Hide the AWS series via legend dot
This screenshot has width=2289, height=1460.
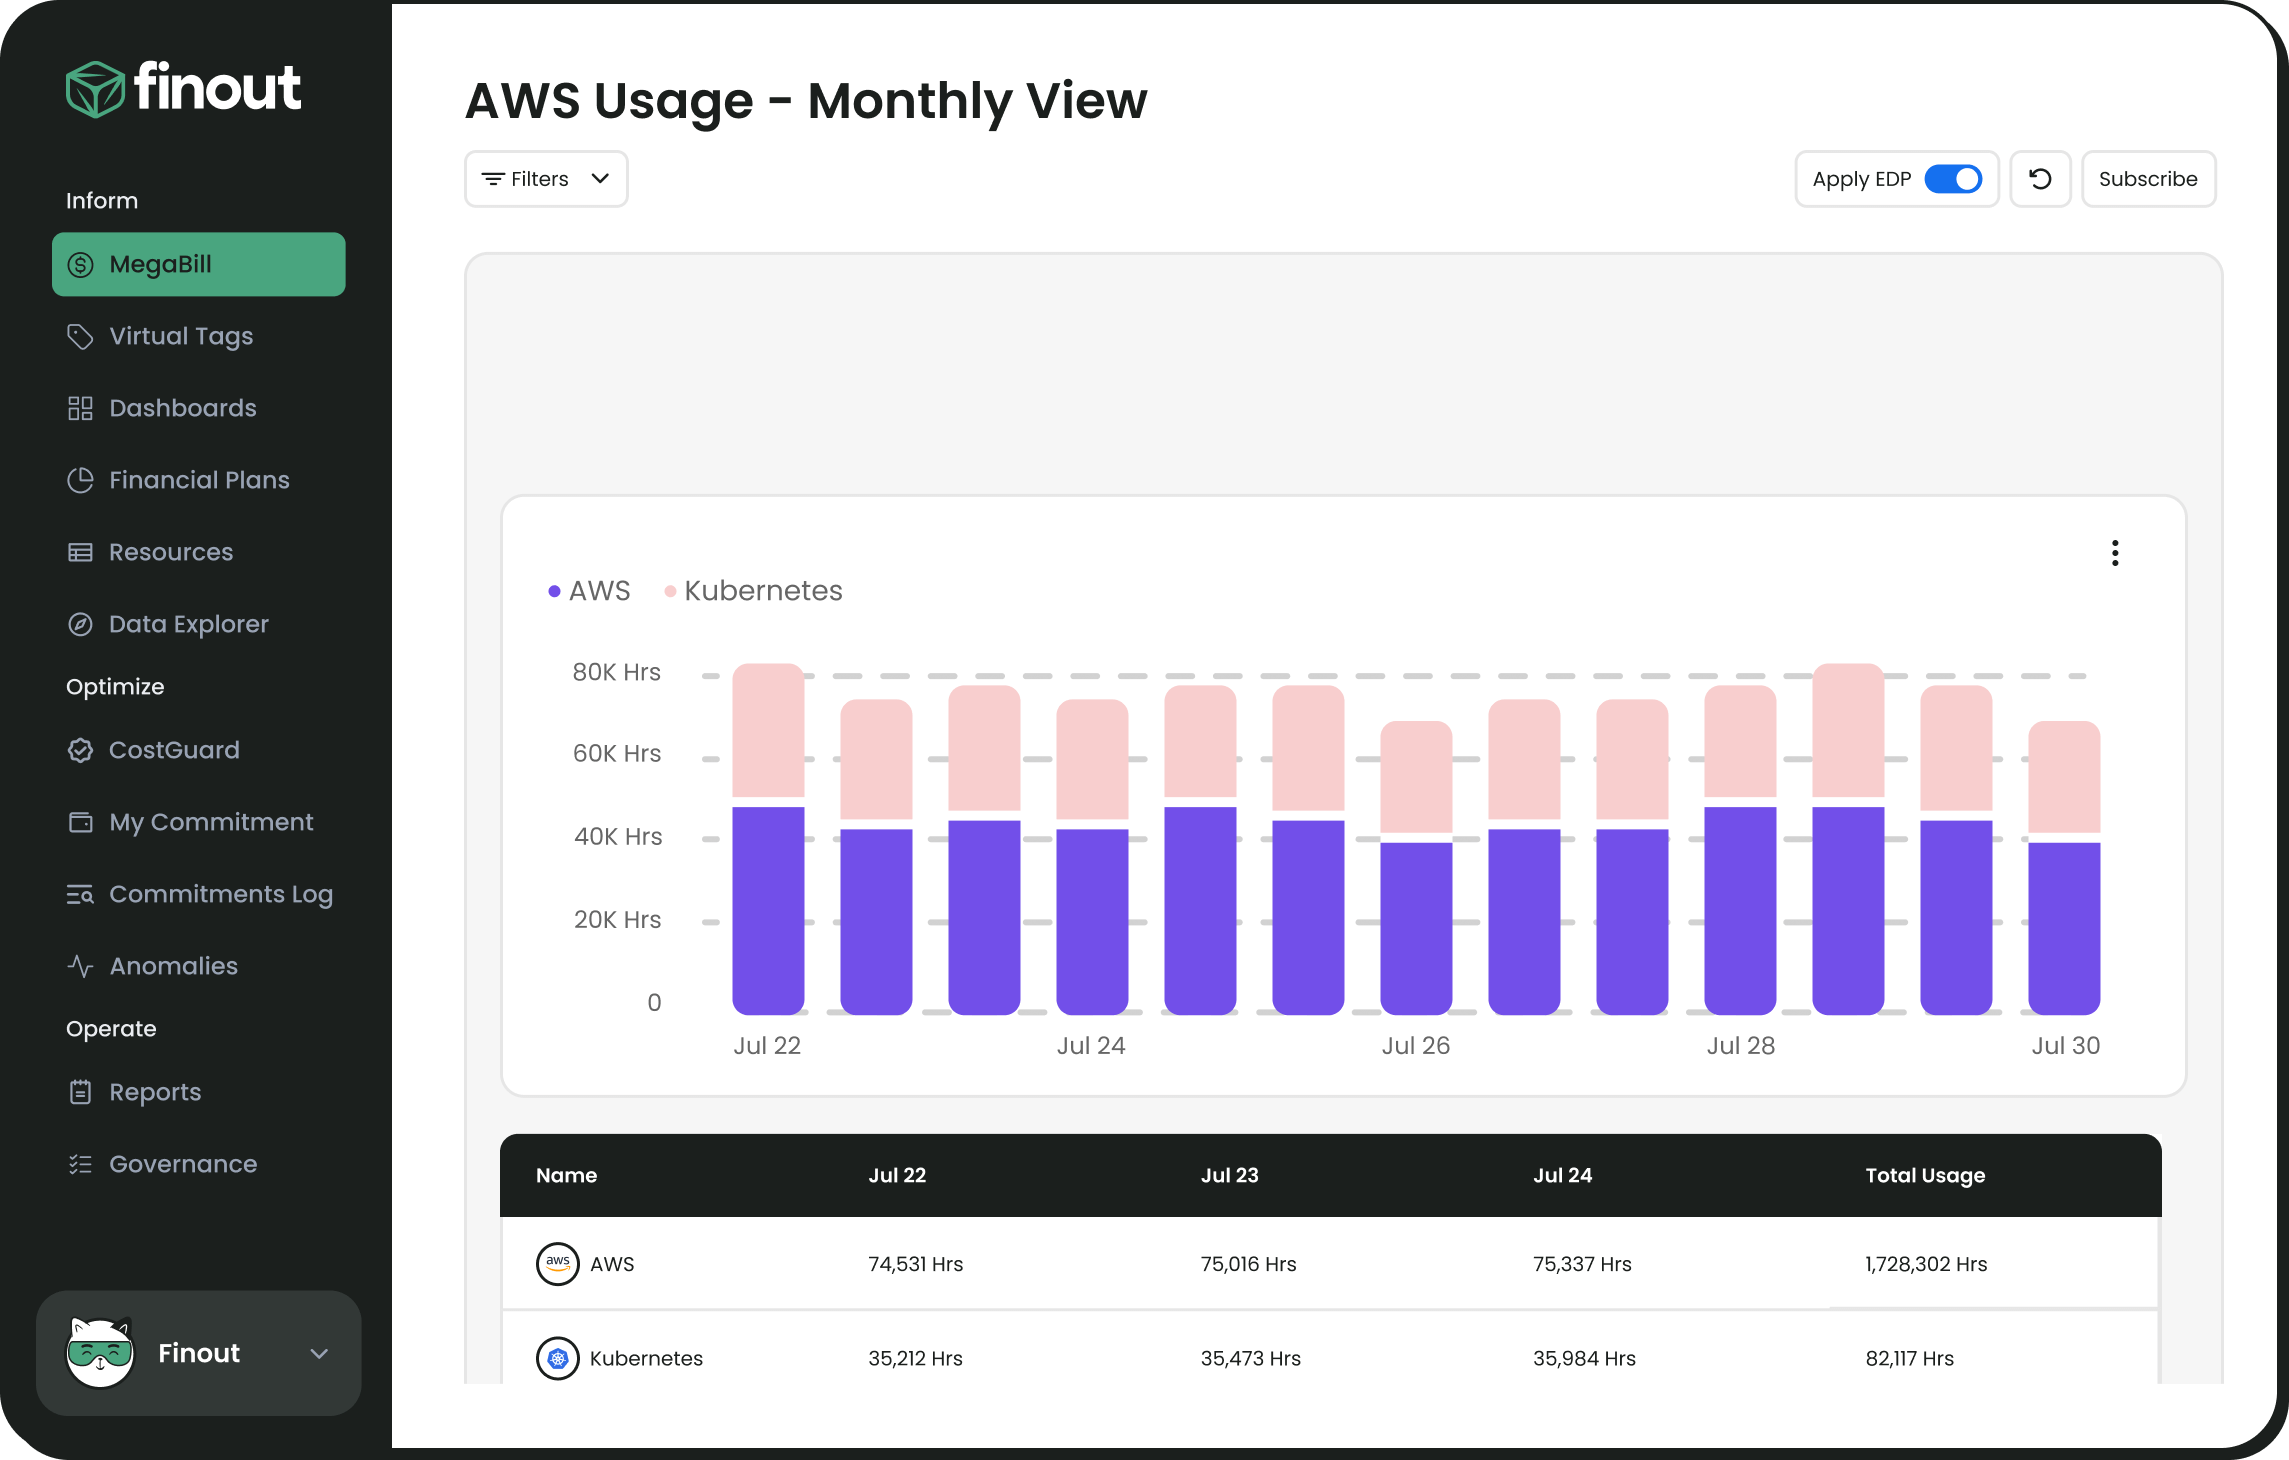554,590
